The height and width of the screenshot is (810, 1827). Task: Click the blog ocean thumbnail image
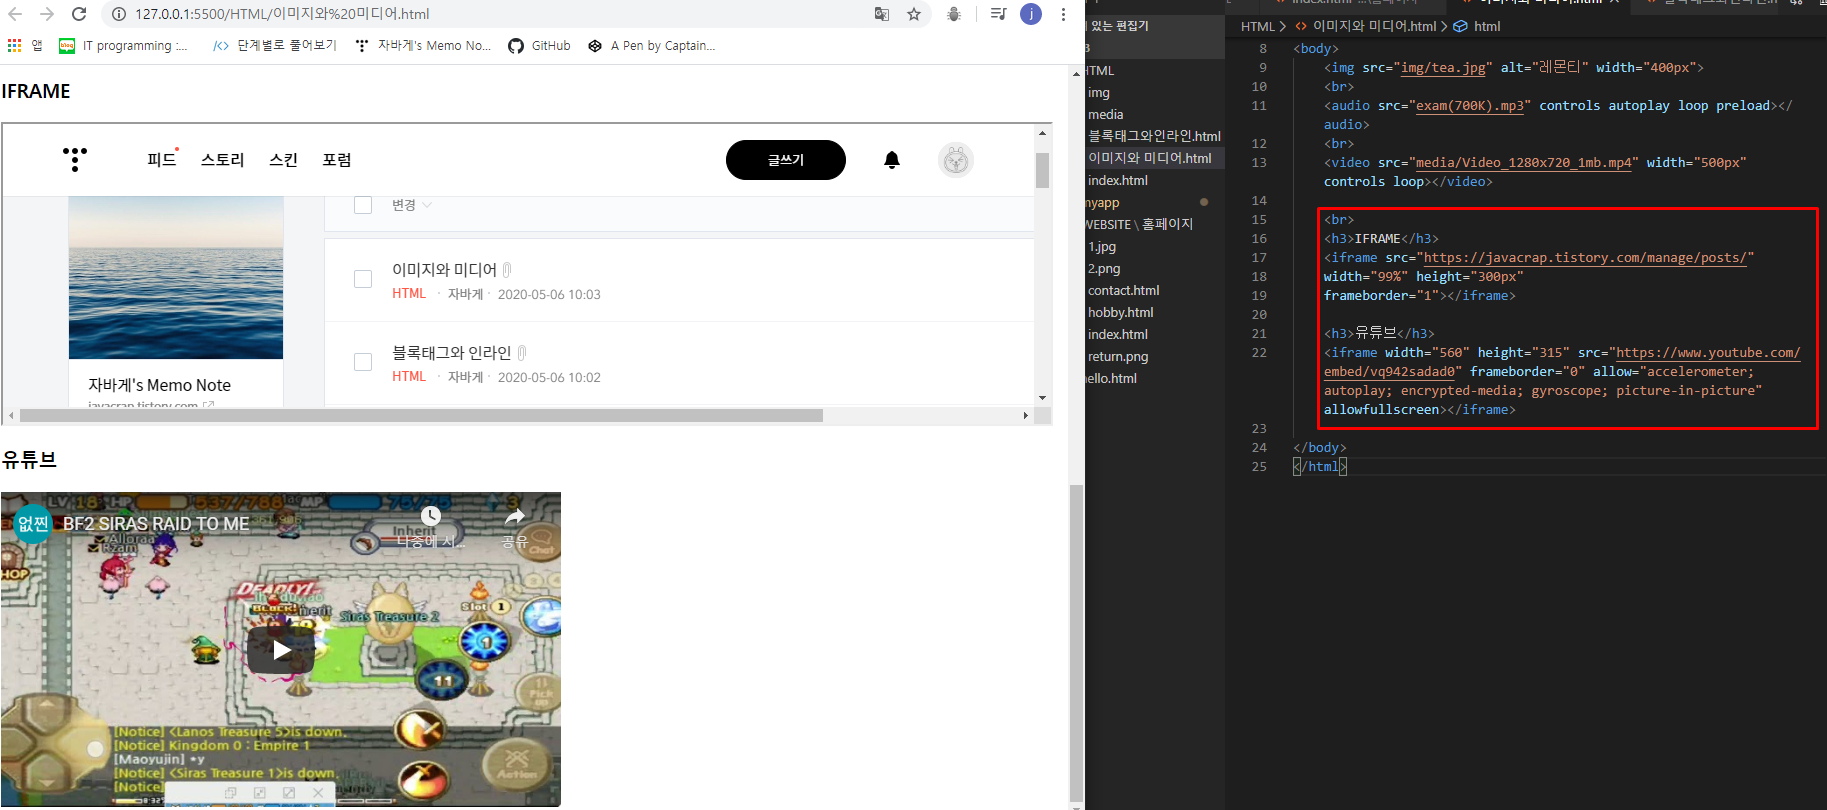click(176, 278)
